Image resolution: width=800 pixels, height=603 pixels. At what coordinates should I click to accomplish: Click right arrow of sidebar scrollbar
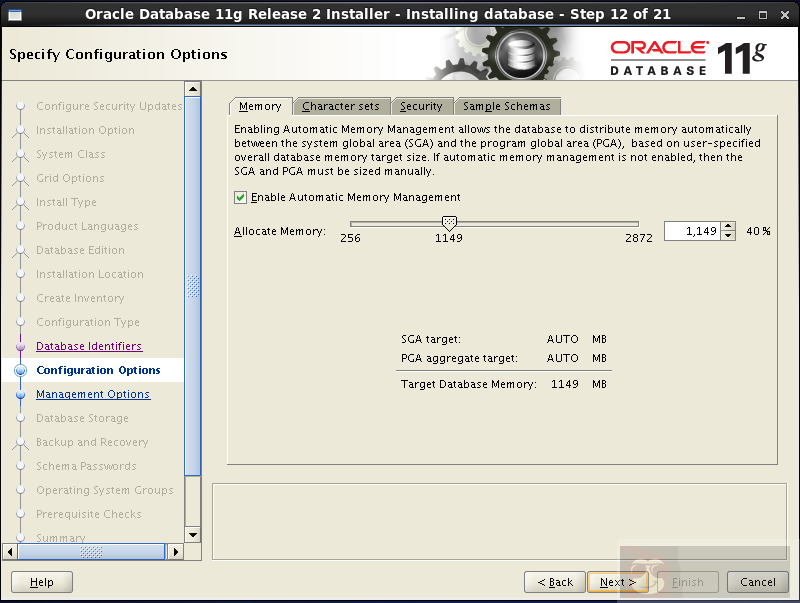pos(176,551)
